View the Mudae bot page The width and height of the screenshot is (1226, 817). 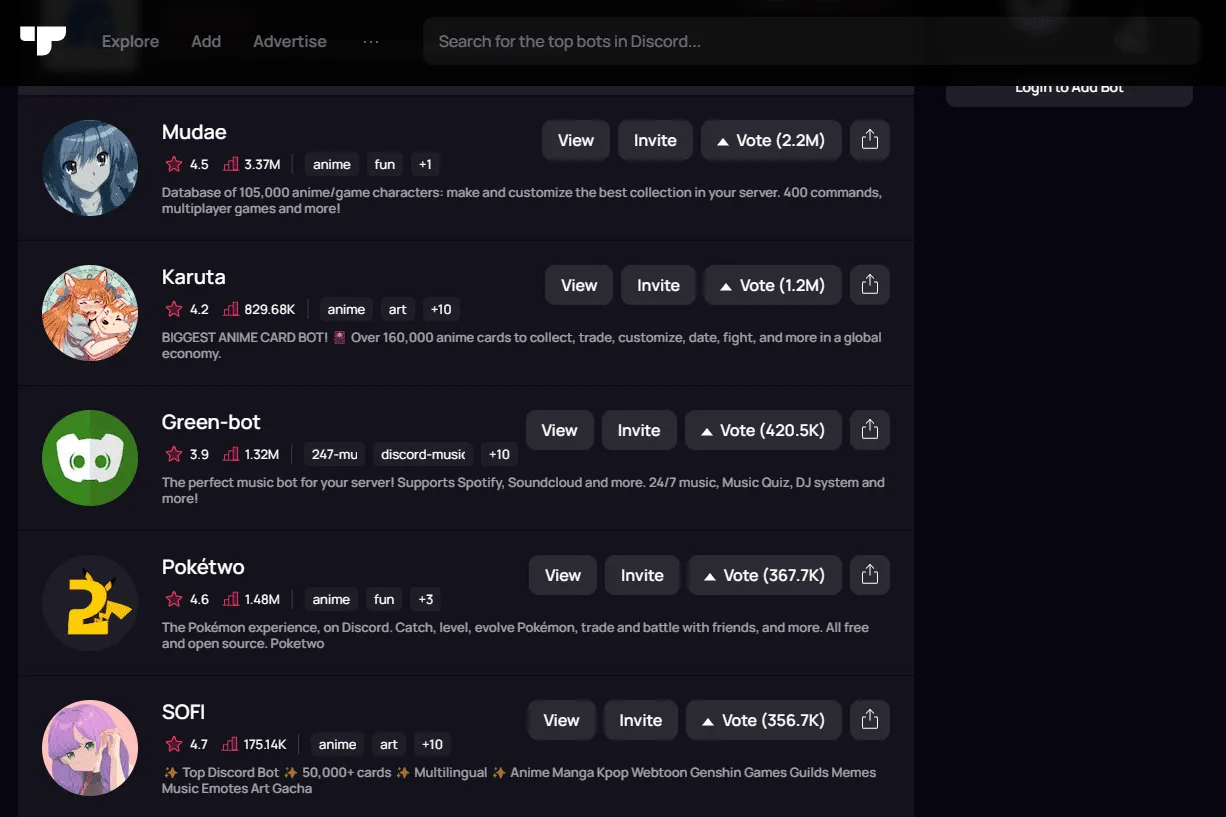coord(576,140)
